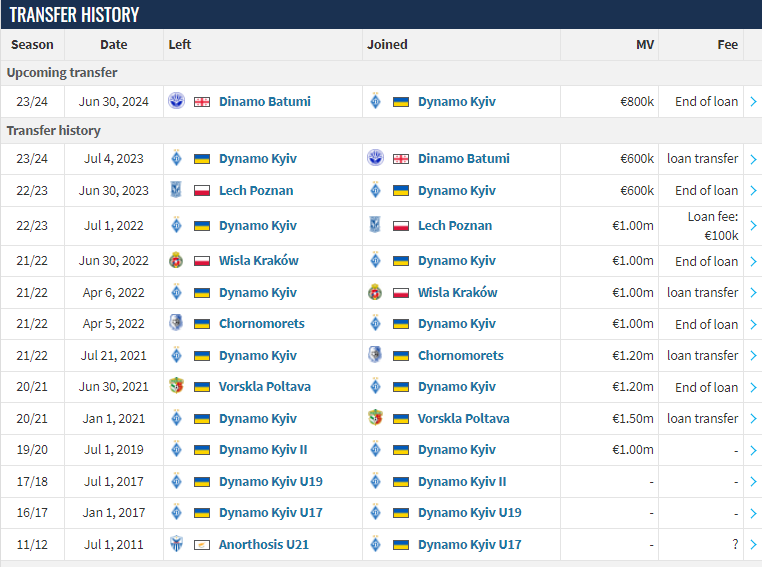Open details arrow for Jul 1, 2011 transfer

coord(753,545)
